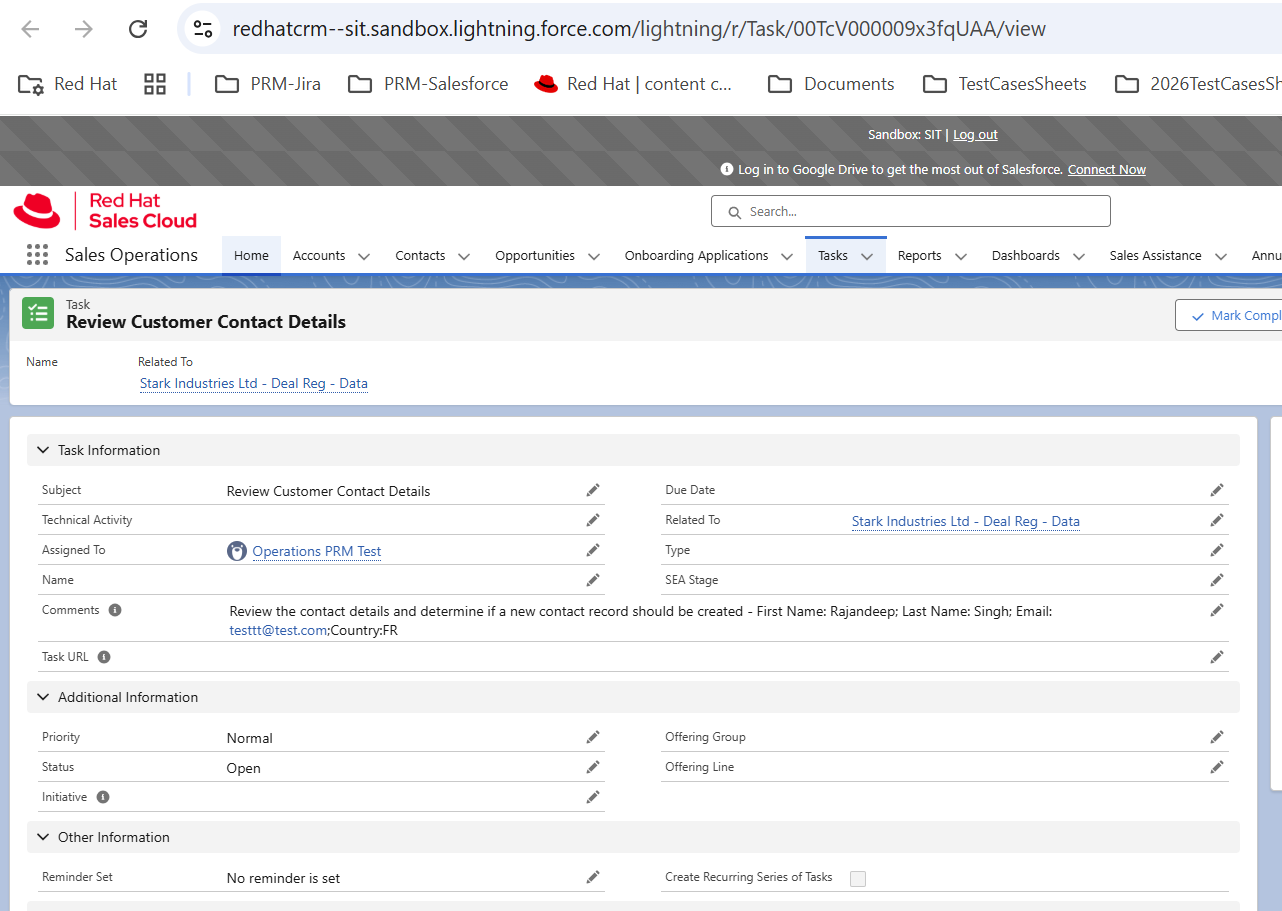Open the Tasks tab dropdown chevron
The image size is (1282, 911).
pos(867,256)
